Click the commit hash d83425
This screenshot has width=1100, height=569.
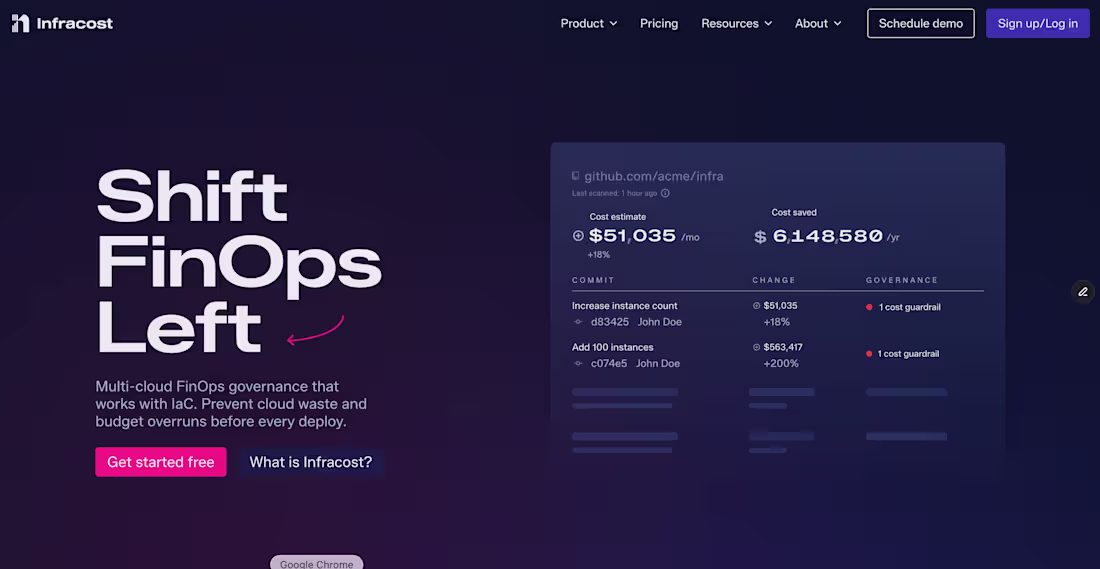click(610, 322)
